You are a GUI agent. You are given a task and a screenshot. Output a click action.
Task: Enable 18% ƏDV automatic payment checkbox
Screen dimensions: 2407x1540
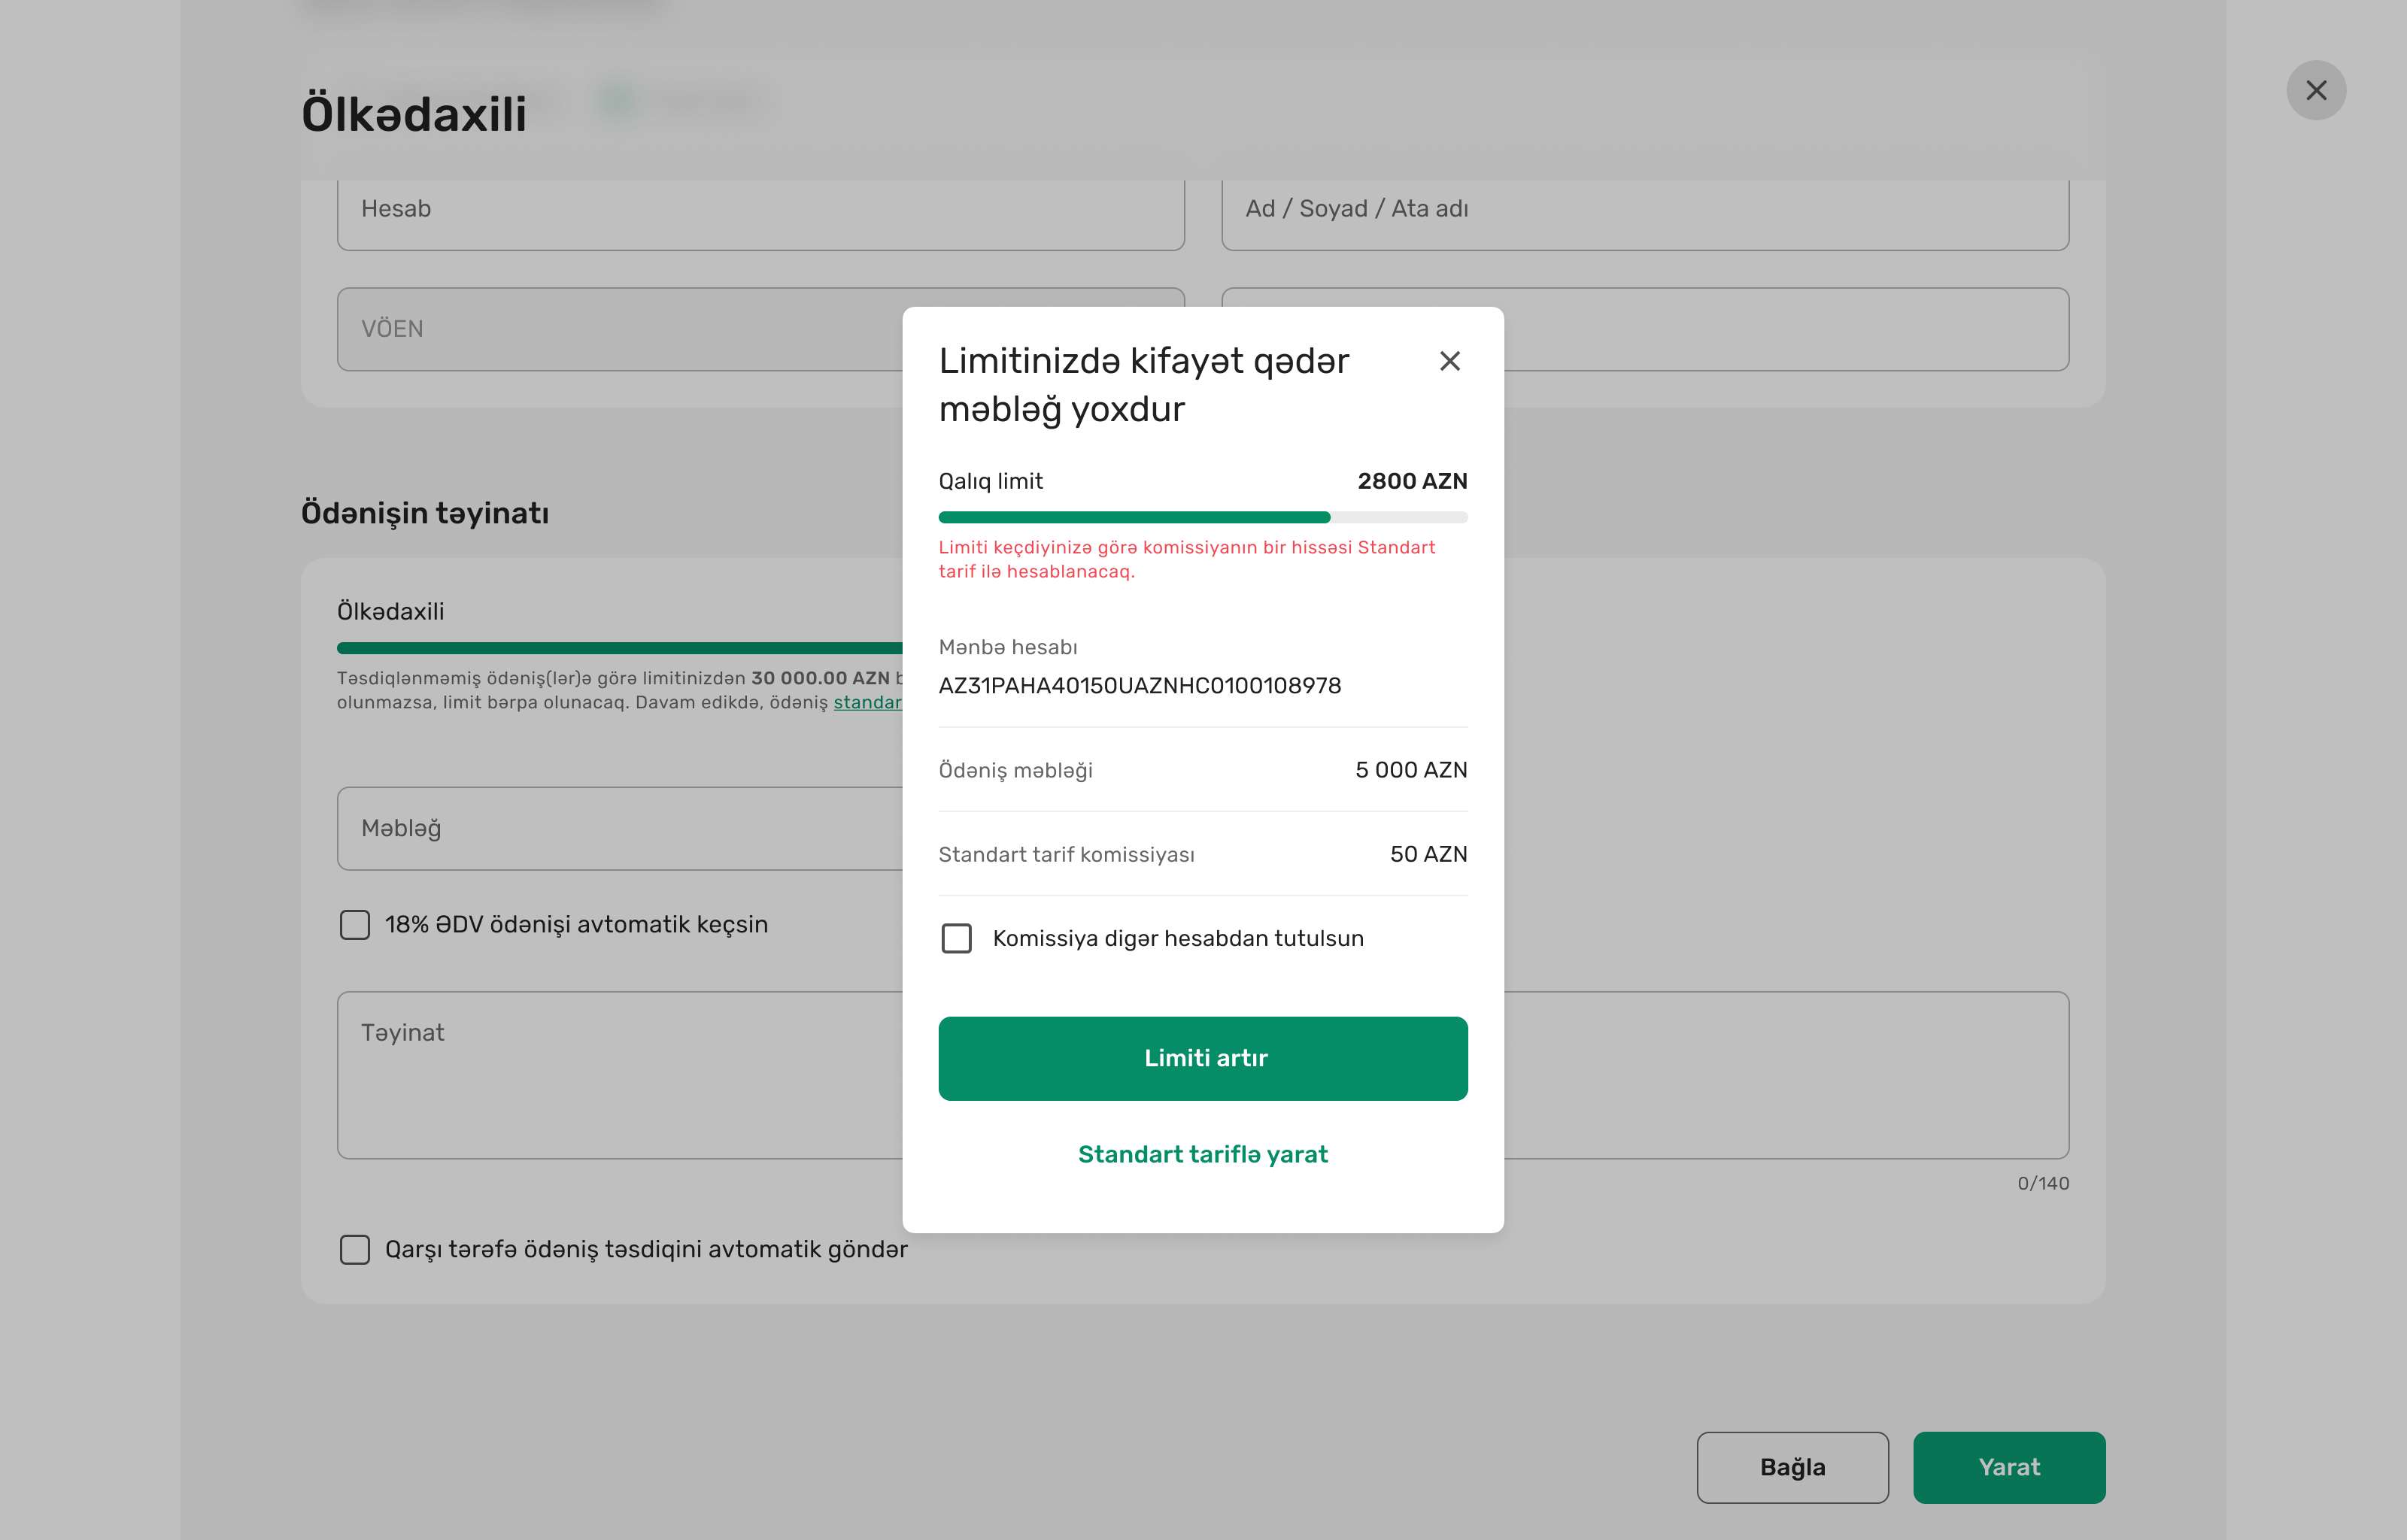(x=355, y=924)
